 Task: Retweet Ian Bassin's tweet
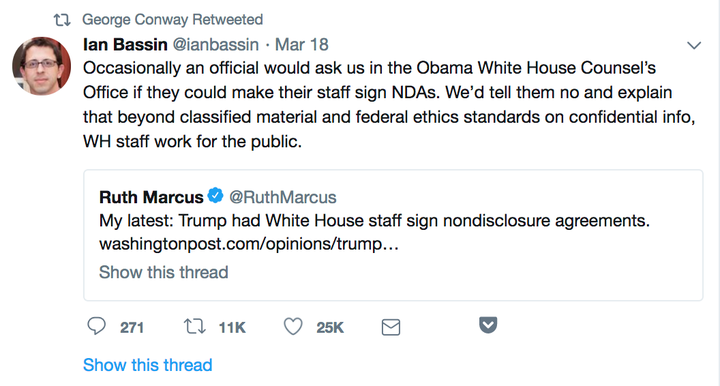point(195,327)
